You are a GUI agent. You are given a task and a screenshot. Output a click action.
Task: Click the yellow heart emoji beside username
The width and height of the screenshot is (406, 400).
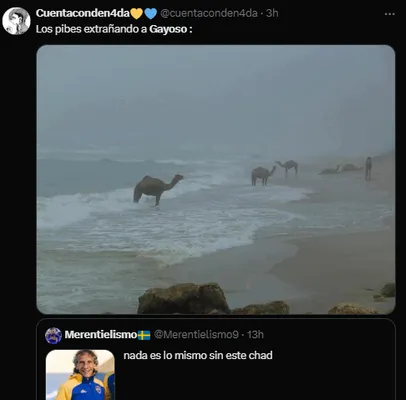pos(136,14)
